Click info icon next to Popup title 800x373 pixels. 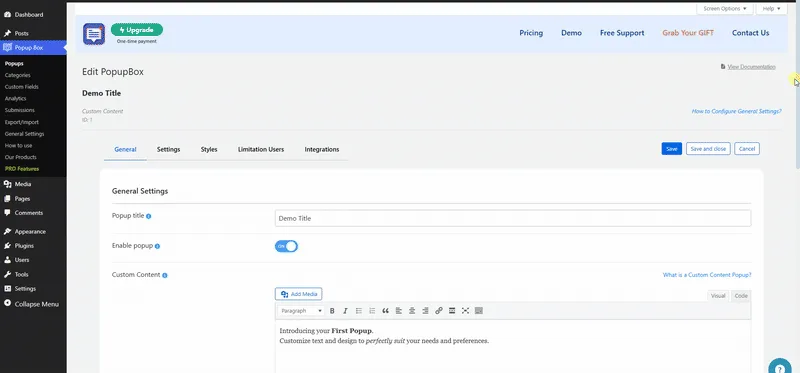point(148,216)
